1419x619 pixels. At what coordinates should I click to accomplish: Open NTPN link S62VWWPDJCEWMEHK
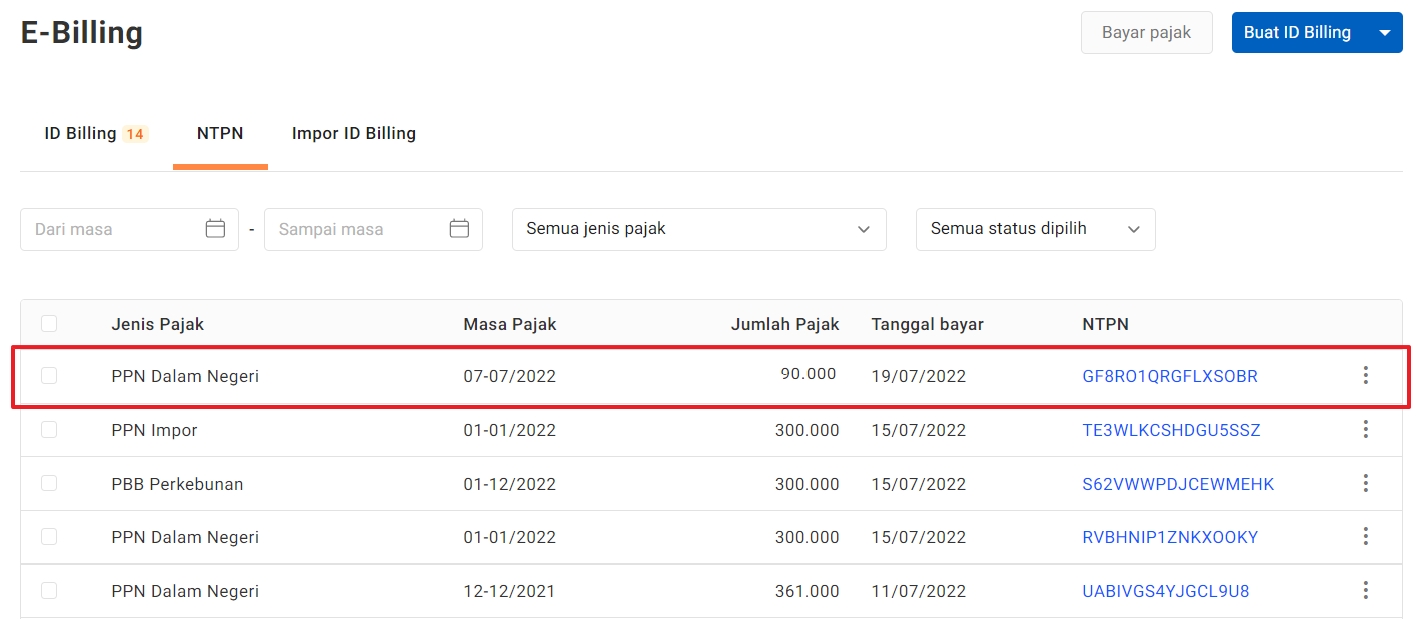[1178, 485]
